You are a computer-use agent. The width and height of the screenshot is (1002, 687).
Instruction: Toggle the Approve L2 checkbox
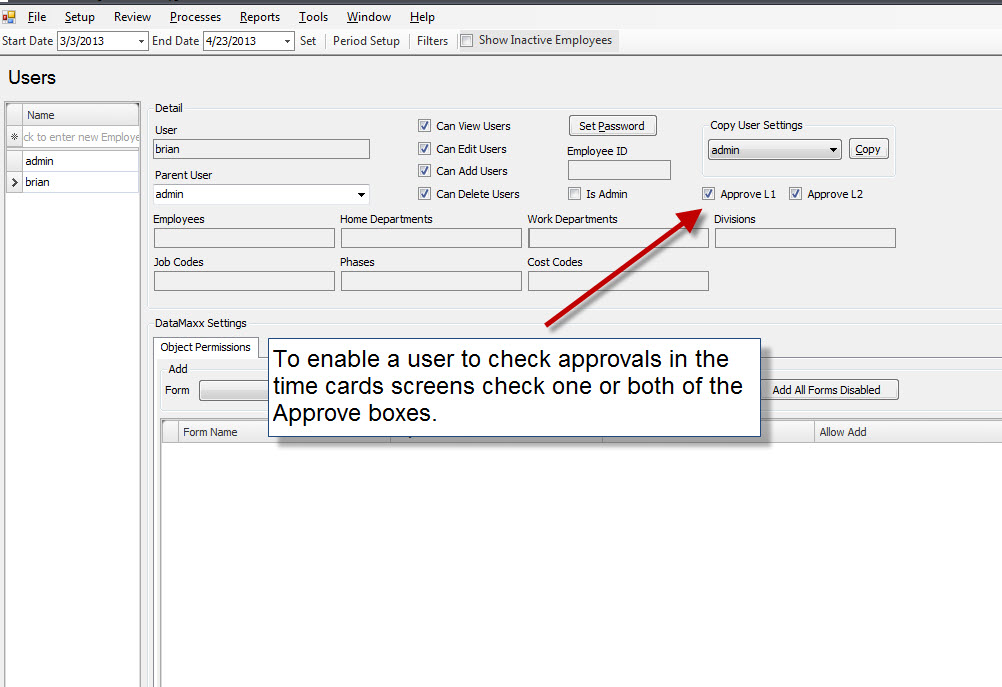pos(796,194)
